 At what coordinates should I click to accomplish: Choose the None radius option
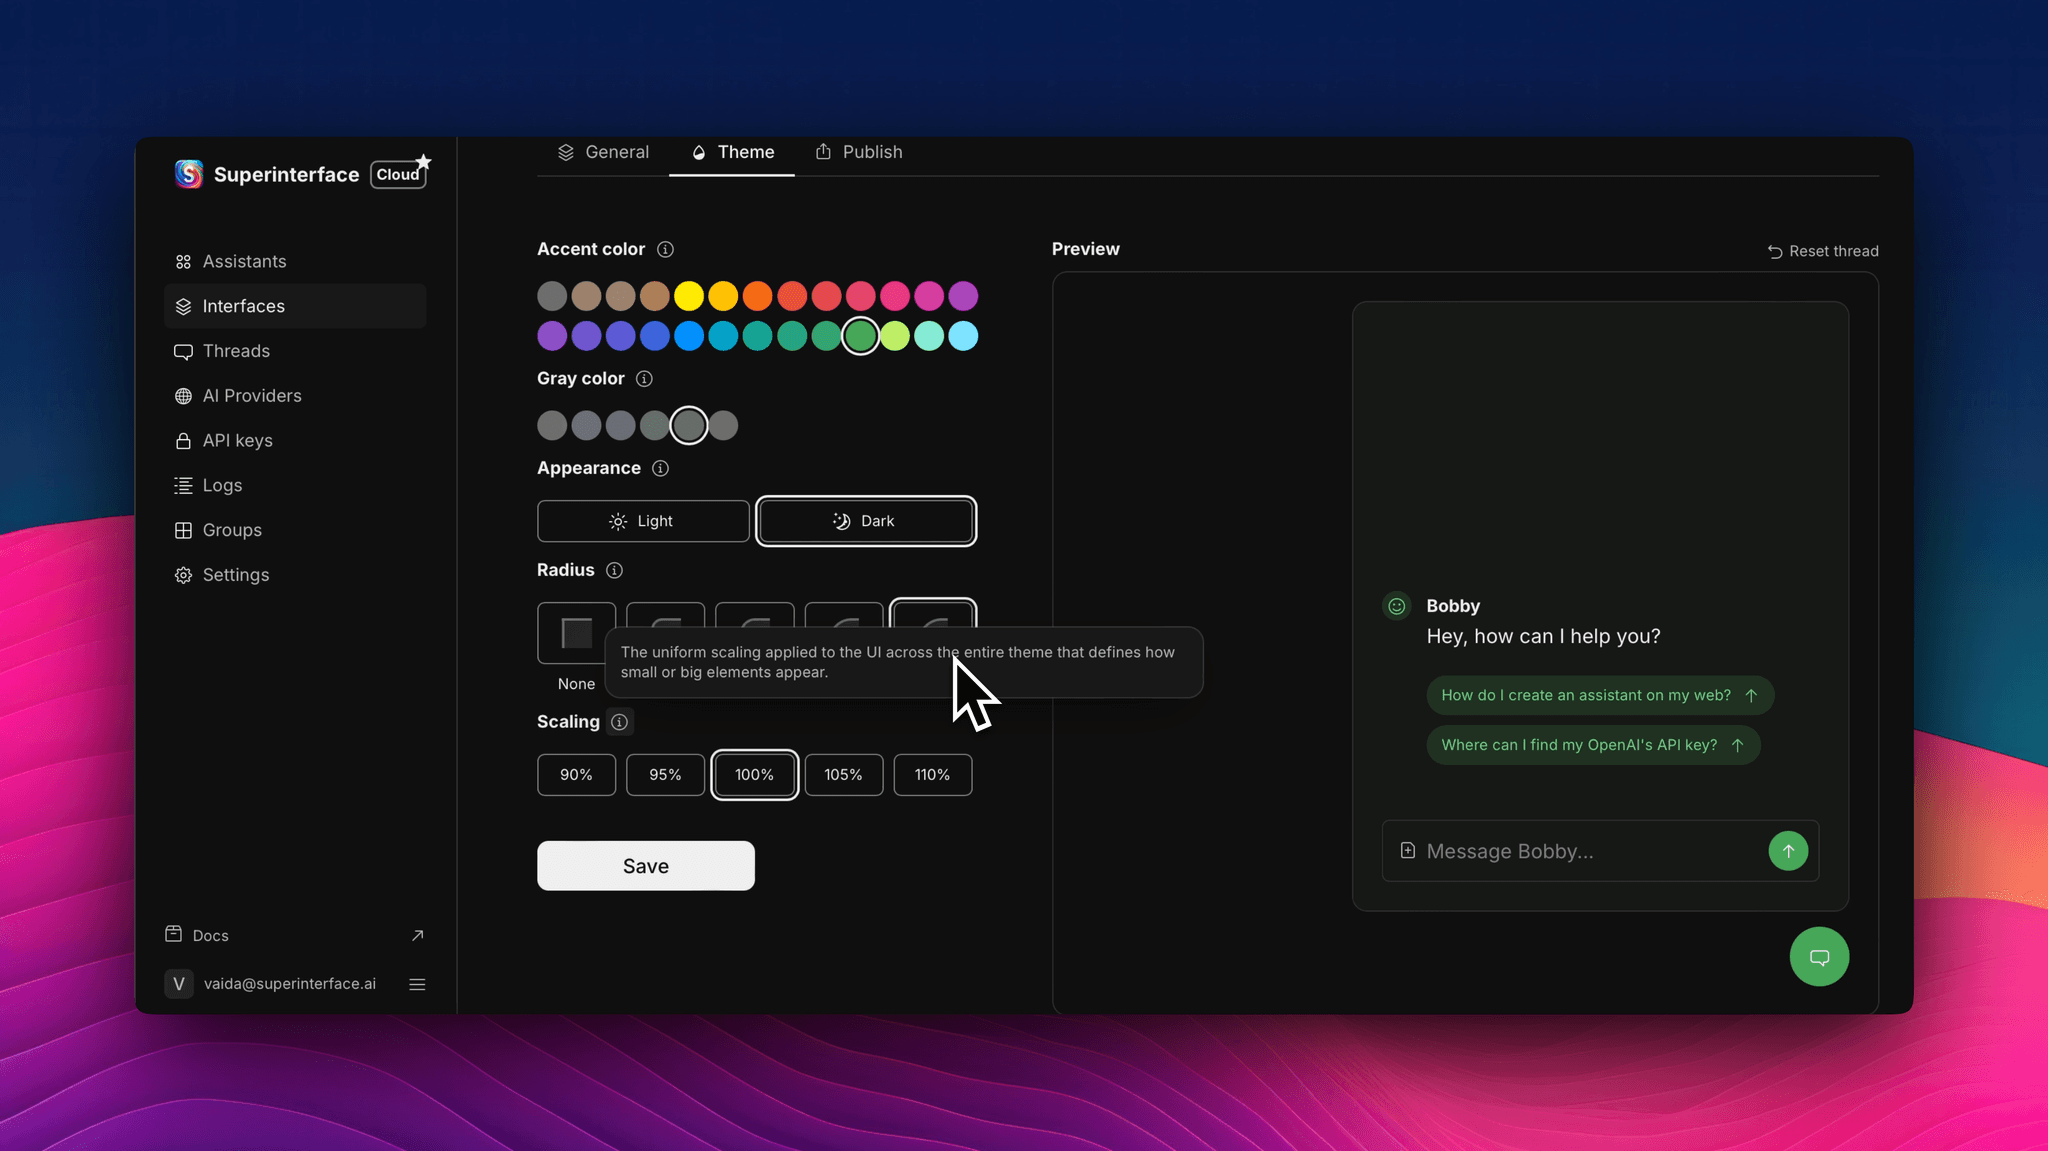click(x=576, y=632)
